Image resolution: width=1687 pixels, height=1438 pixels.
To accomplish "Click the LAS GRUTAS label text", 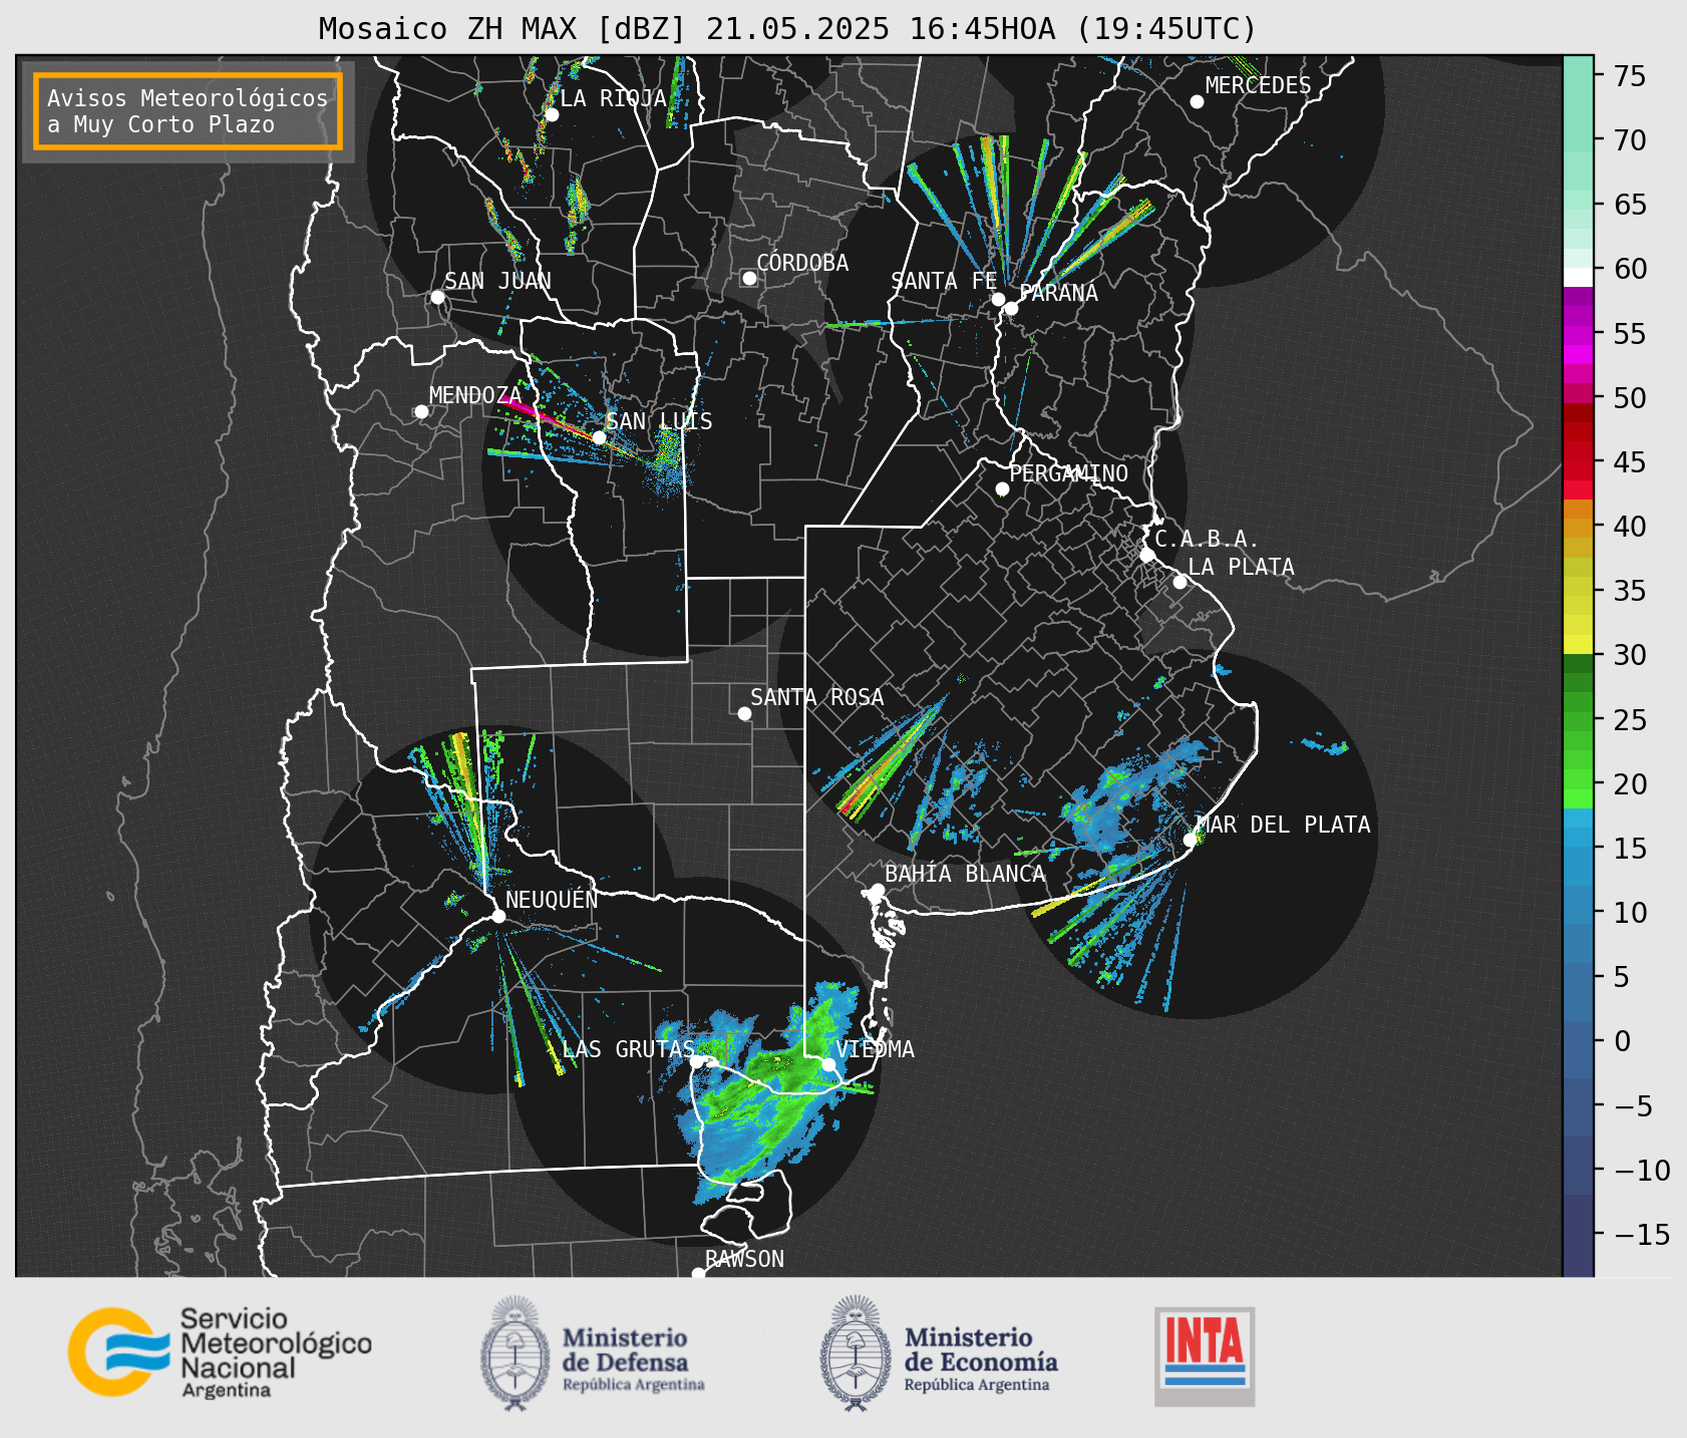I will (x=628, y=1049).
